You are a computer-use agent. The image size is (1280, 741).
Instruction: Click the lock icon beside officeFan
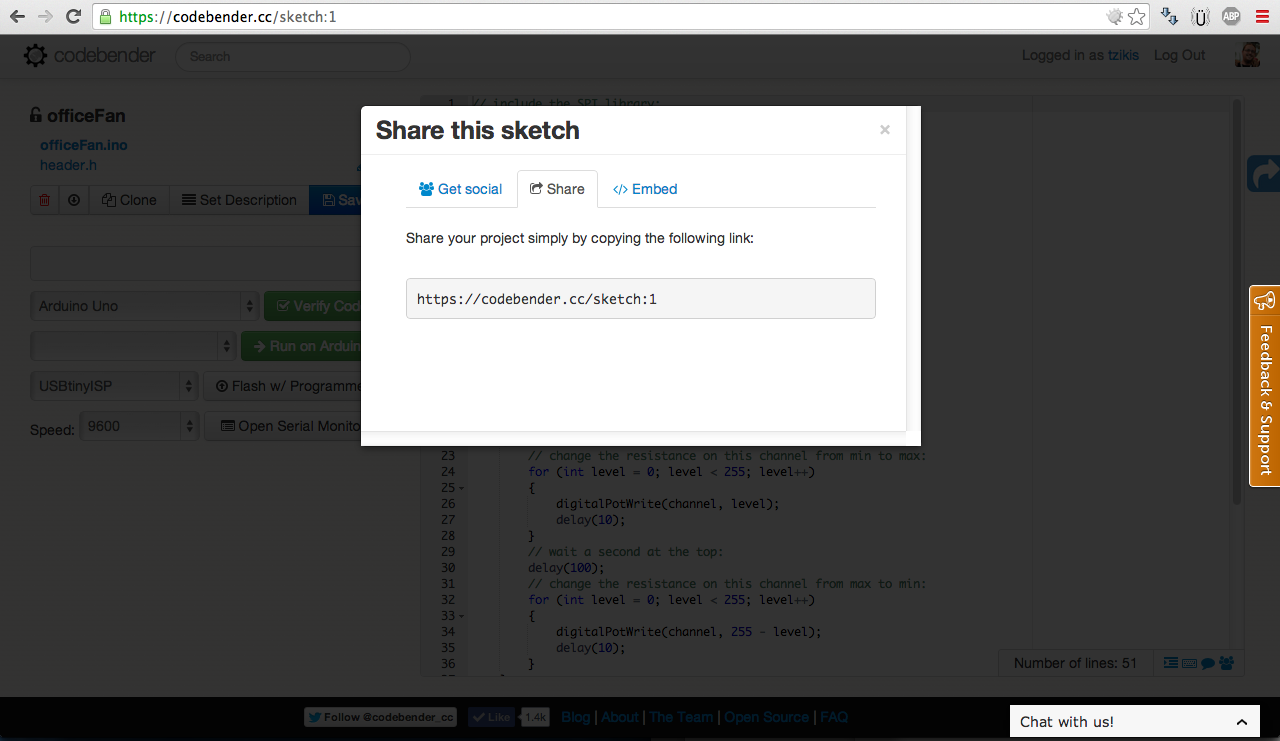(x=36, y=115)
